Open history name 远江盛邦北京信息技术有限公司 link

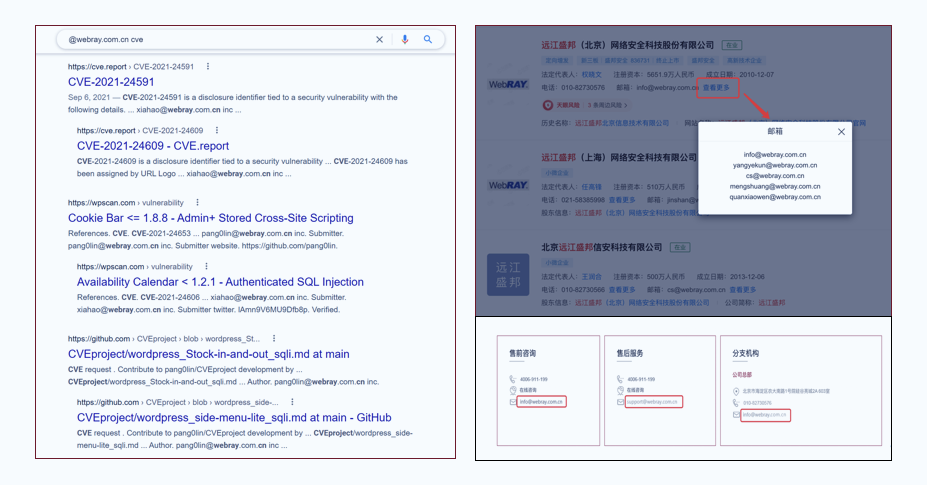point(622,123)
